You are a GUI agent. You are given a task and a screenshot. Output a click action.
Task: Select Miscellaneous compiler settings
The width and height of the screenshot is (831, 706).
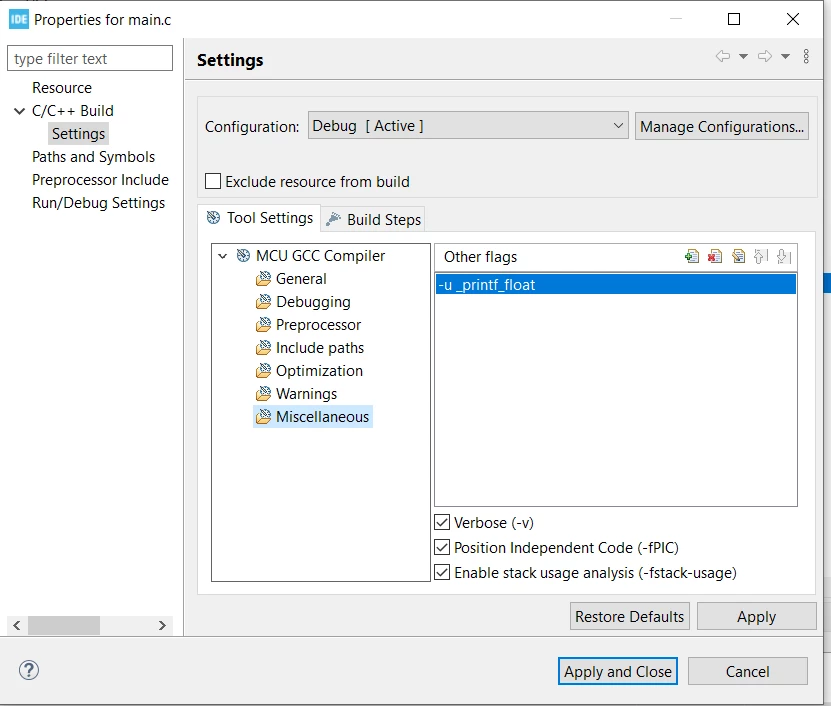pyautogui.click(x=322, y=417)
